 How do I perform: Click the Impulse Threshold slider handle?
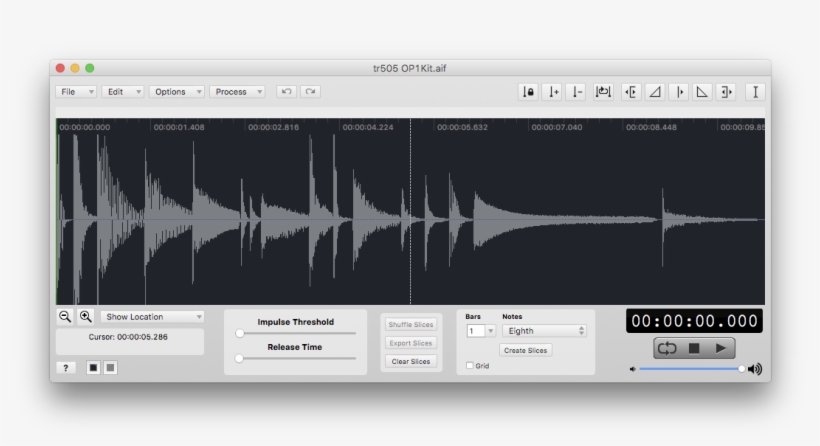(240, 333)
